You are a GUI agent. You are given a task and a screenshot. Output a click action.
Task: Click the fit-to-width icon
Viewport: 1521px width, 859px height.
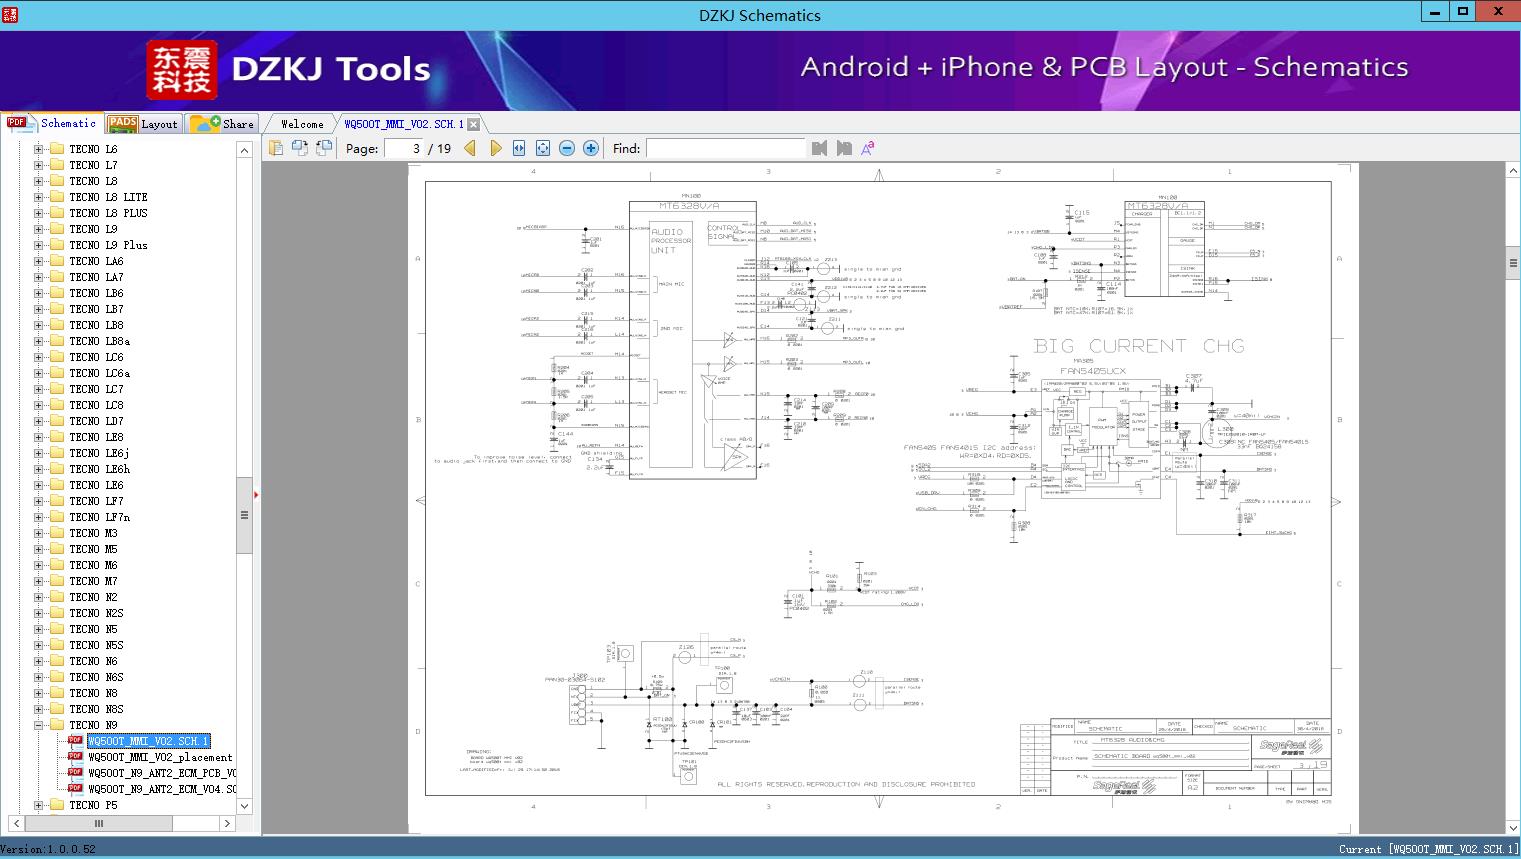[x=519, y=148]
